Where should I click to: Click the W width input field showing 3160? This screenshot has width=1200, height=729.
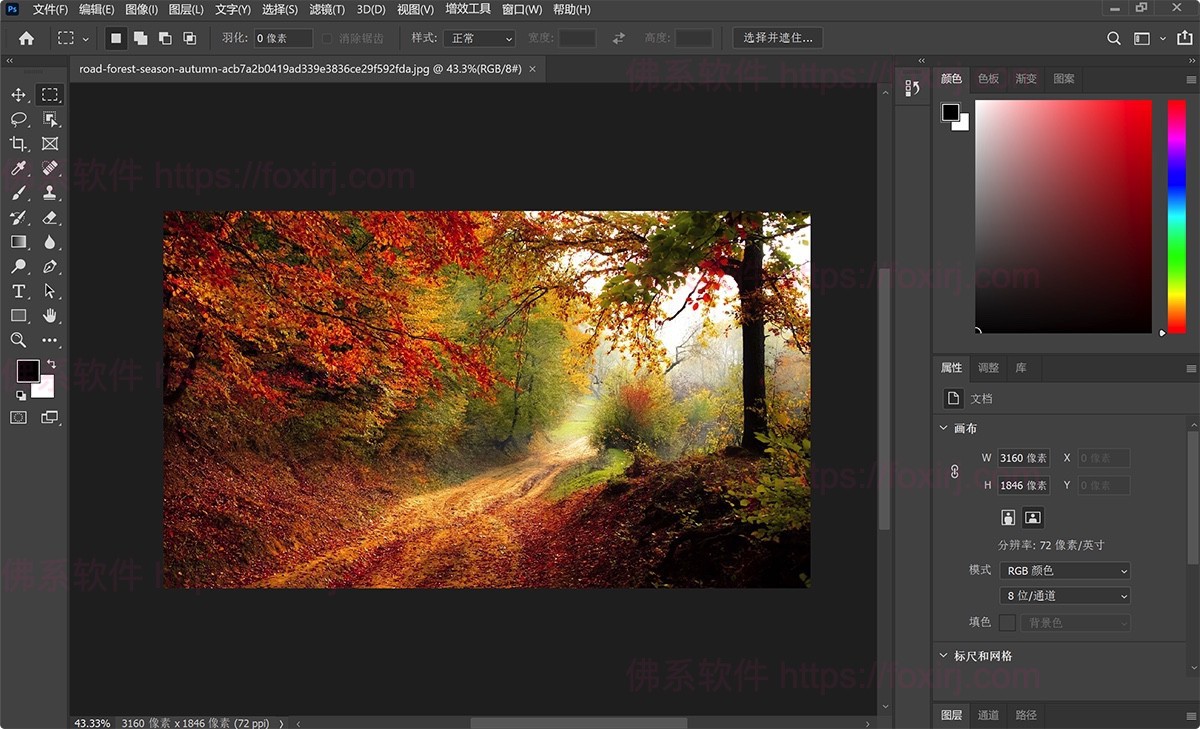[x=1023, y=458]
